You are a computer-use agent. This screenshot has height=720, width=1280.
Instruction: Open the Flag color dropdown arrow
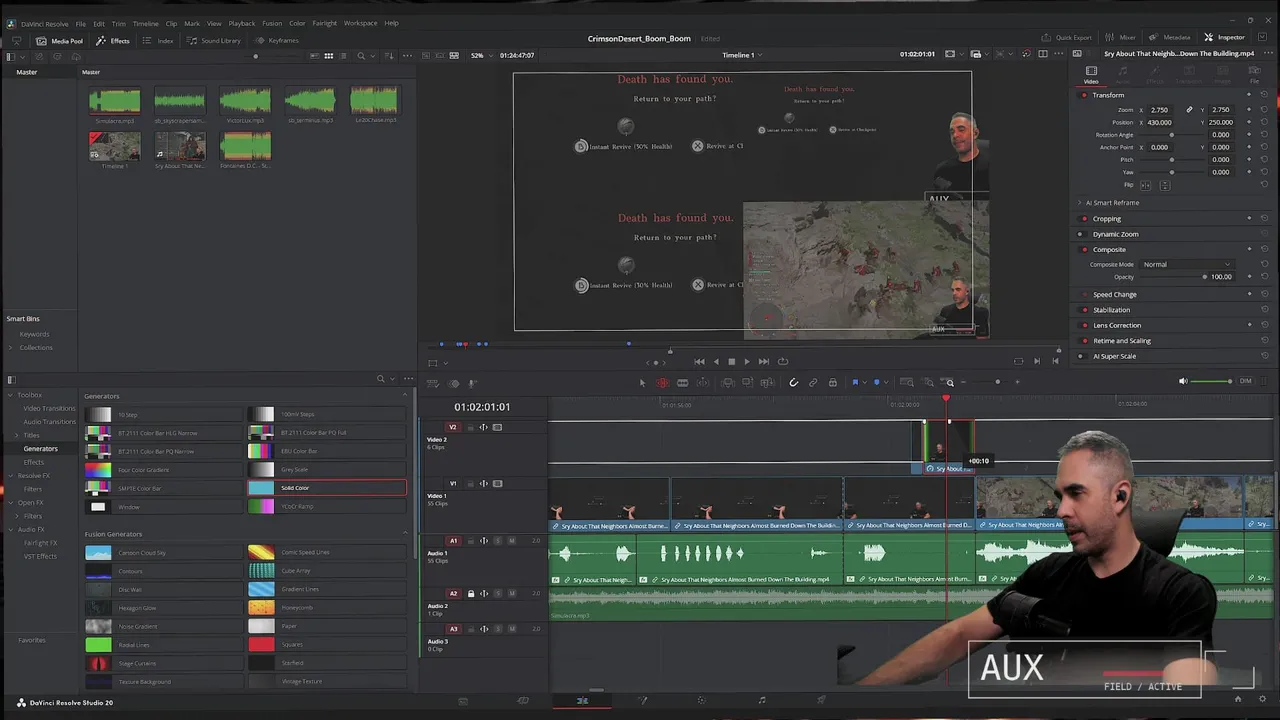(x=864, y=382)
